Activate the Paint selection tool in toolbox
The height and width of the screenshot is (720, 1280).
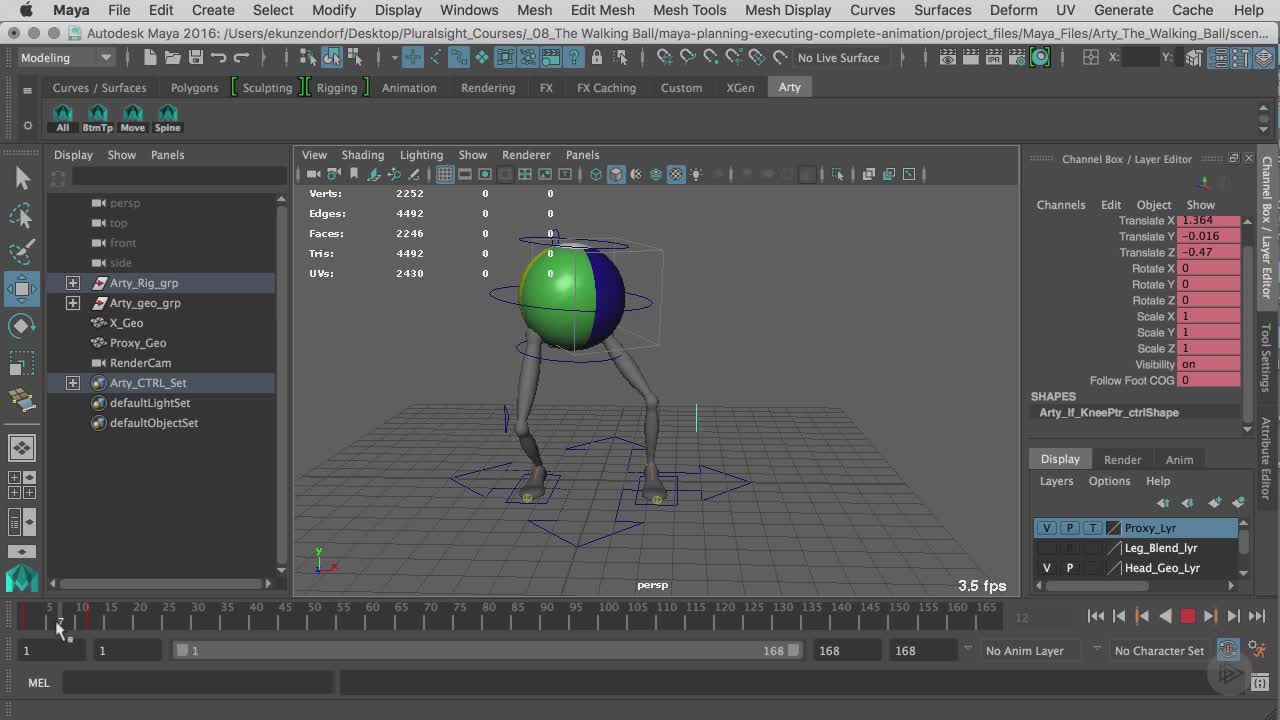tap(22, 252)
